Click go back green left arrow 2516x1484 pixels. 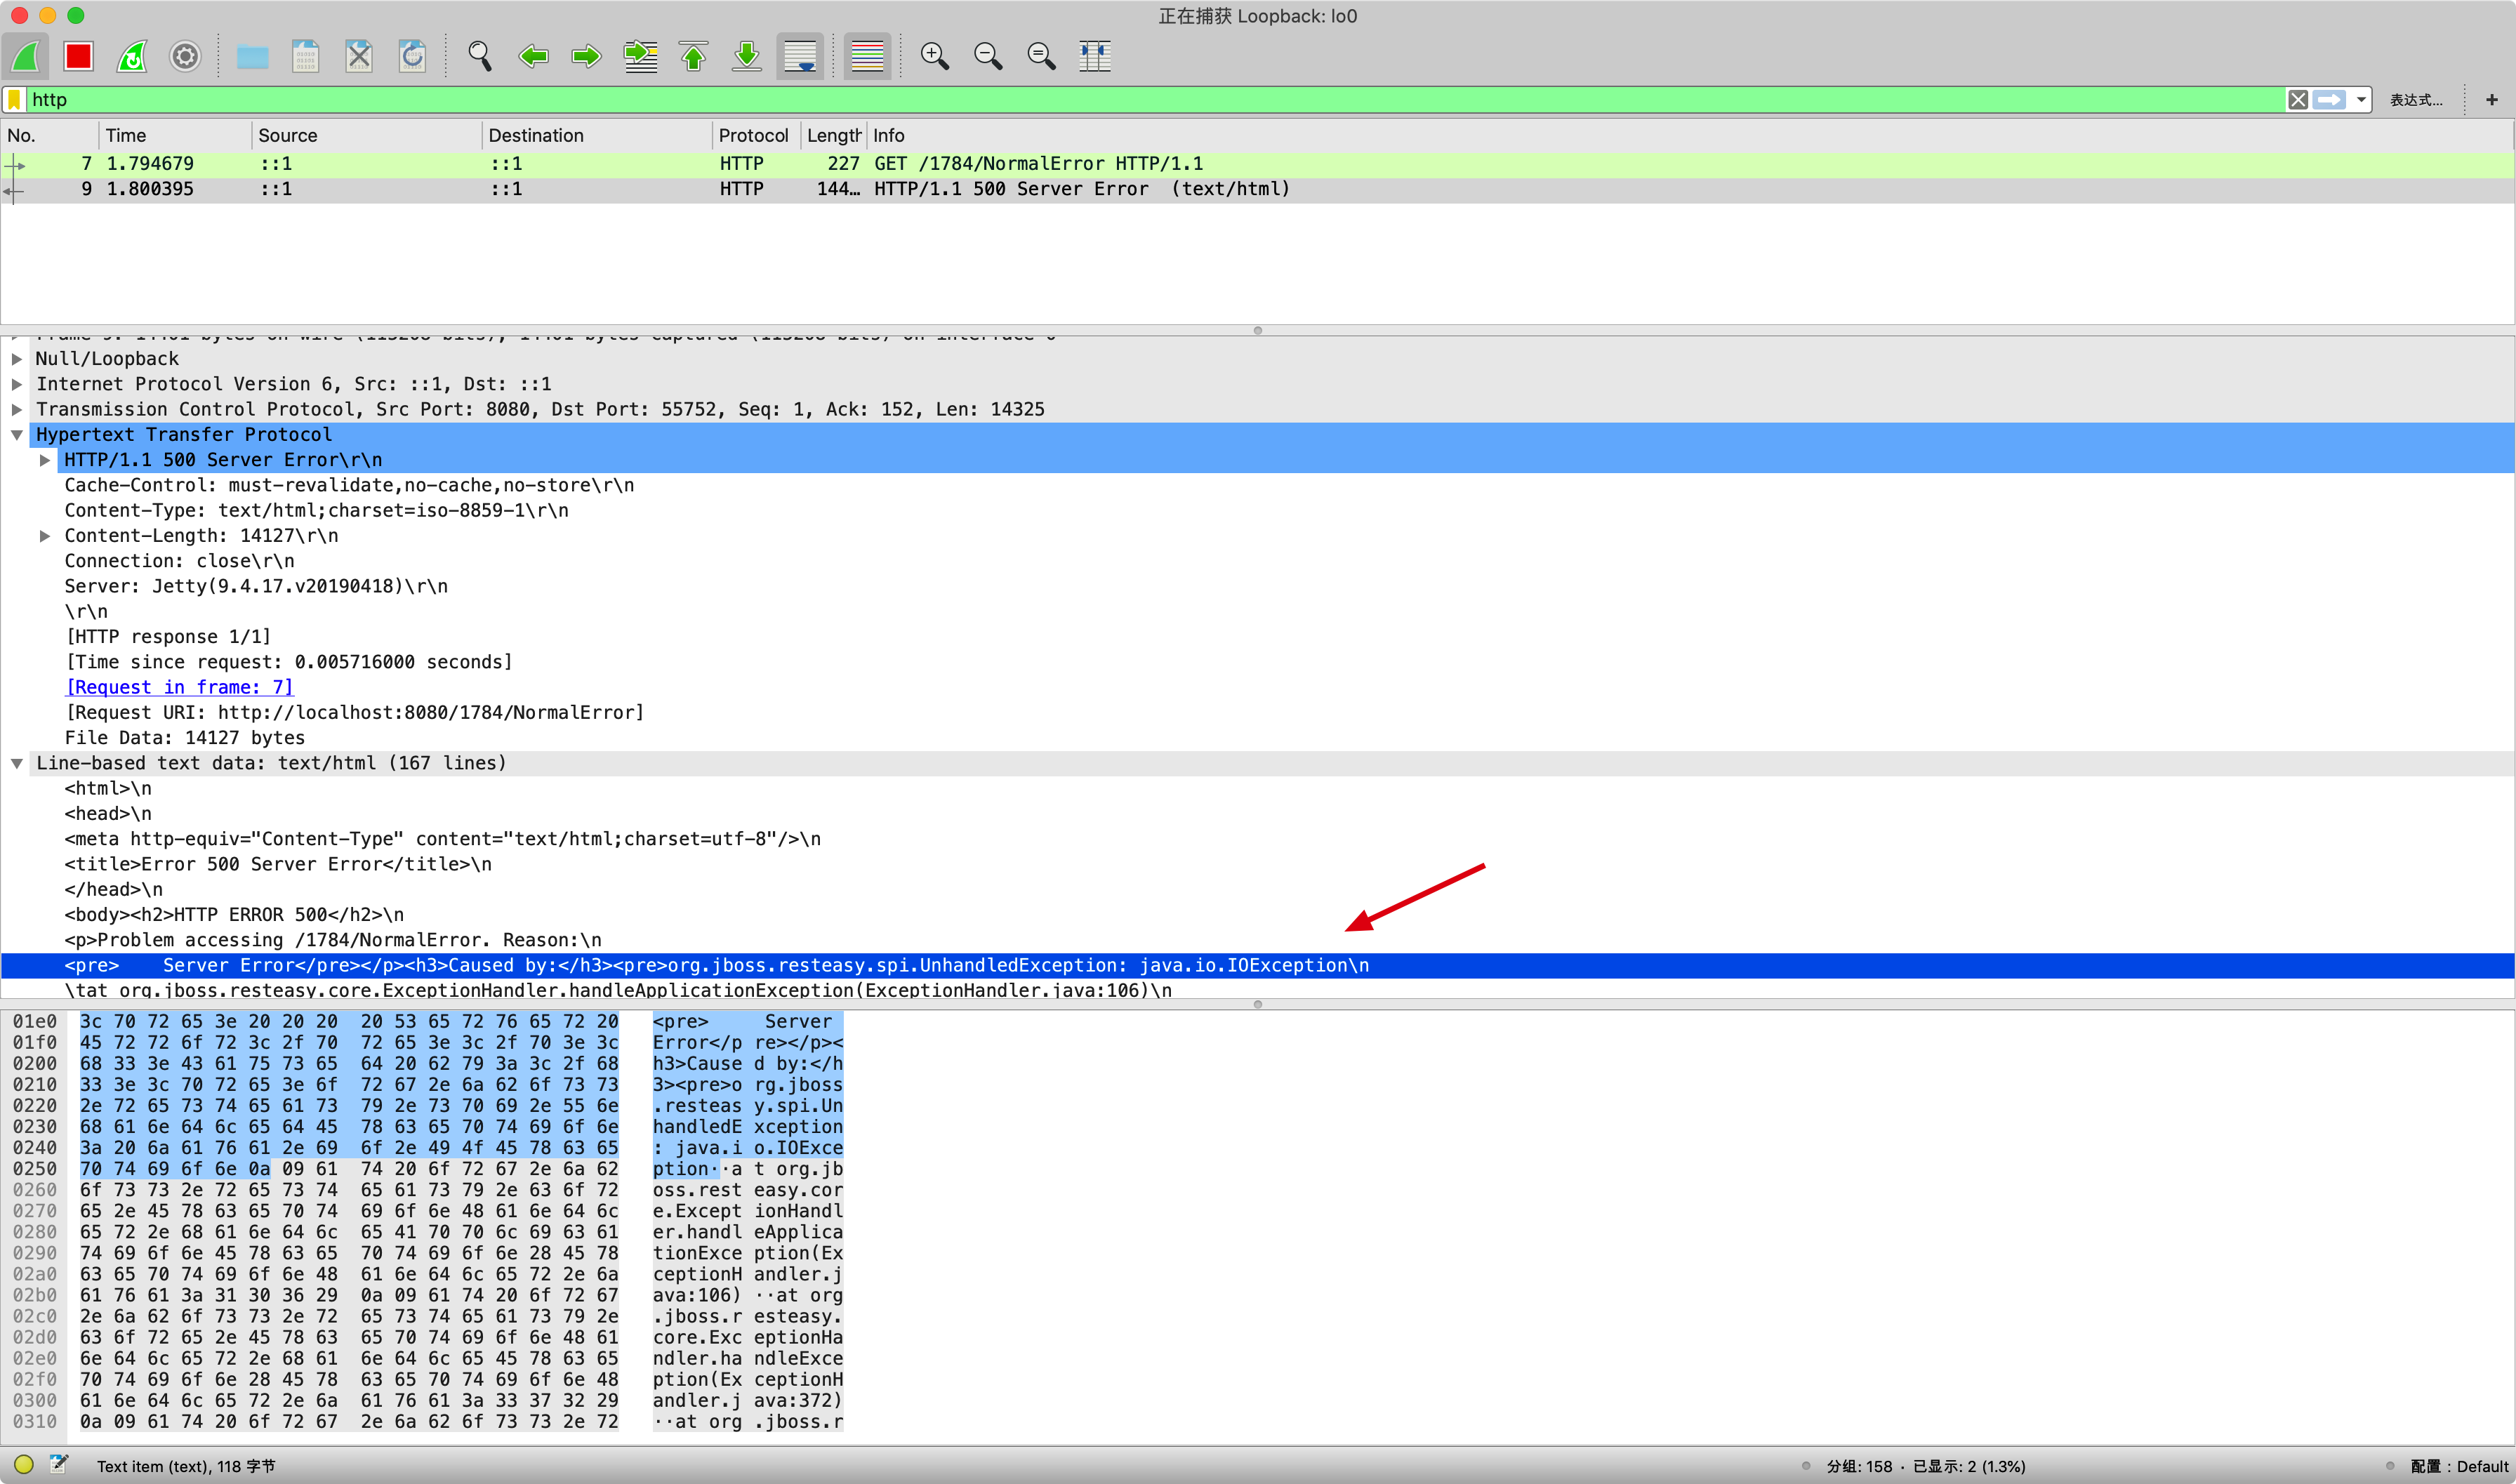(533, 56)
